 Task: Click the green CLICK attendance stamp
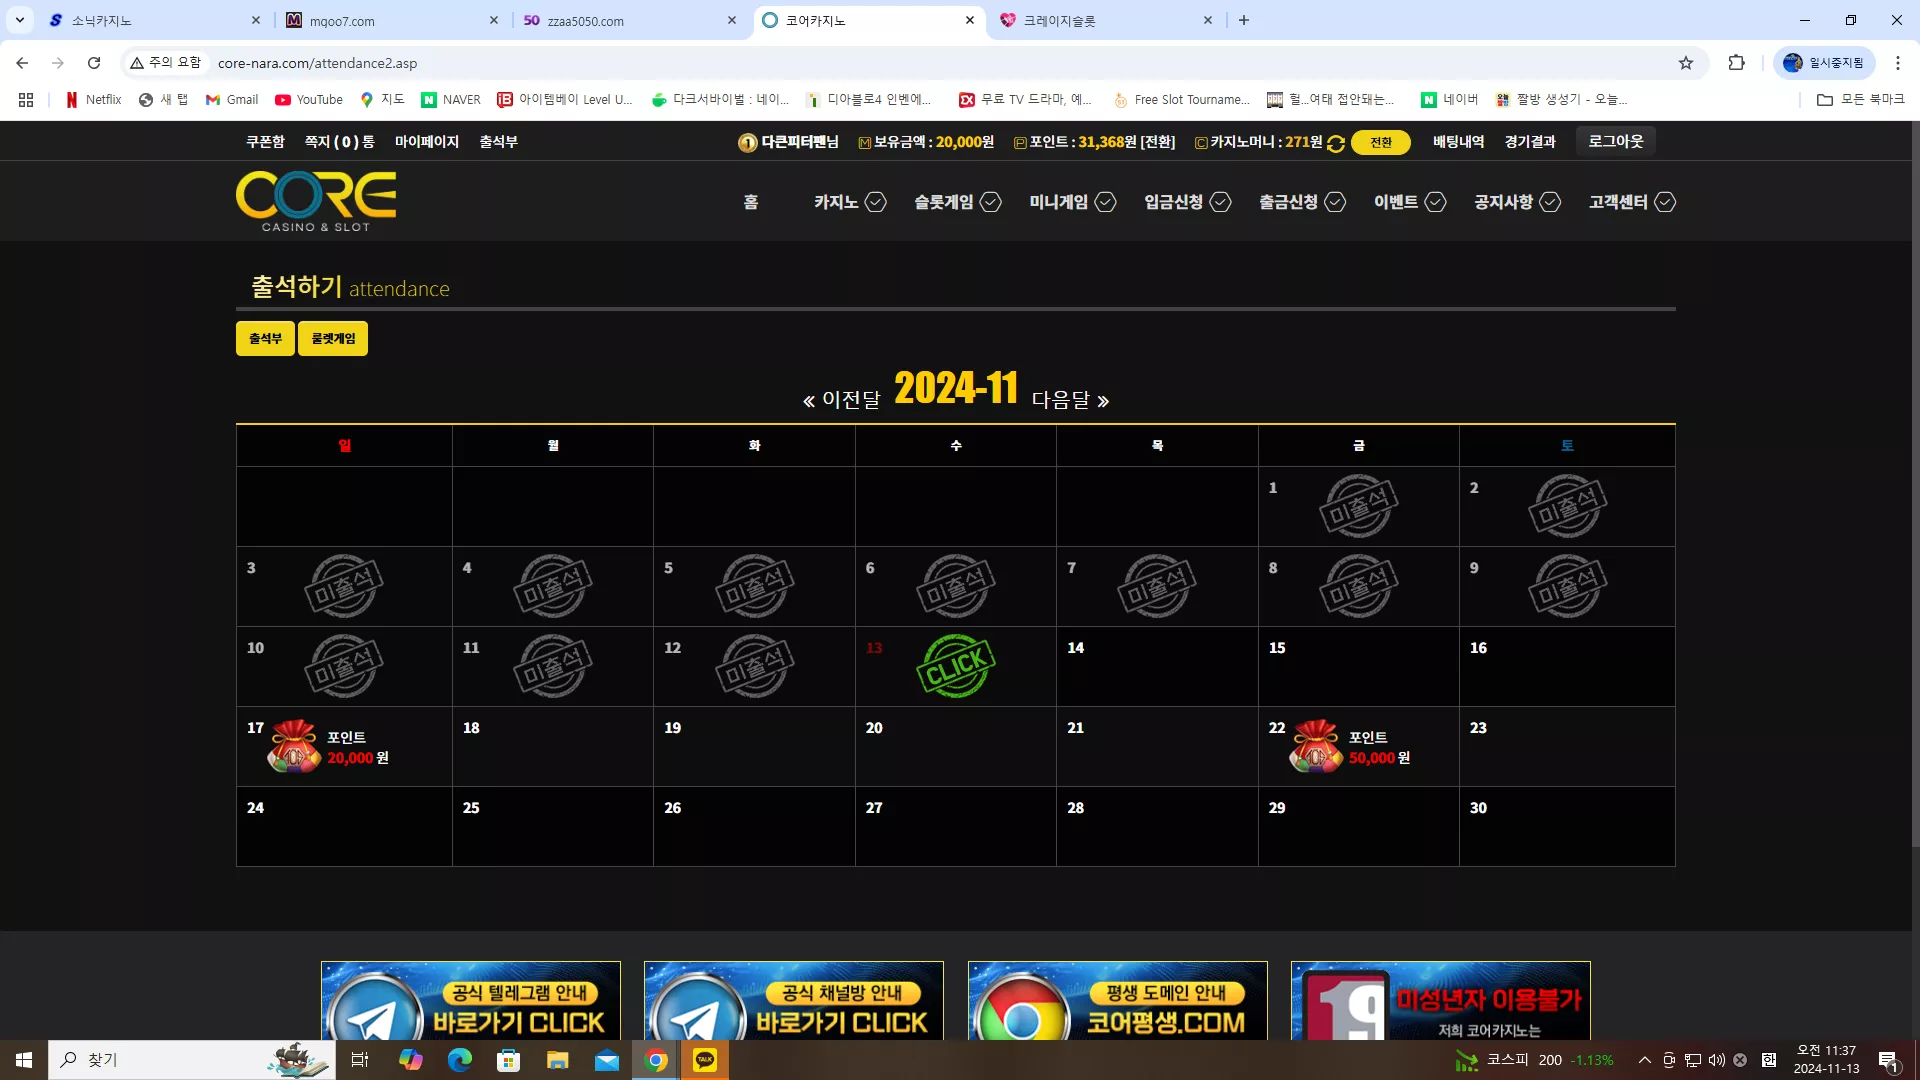(955, 666)
